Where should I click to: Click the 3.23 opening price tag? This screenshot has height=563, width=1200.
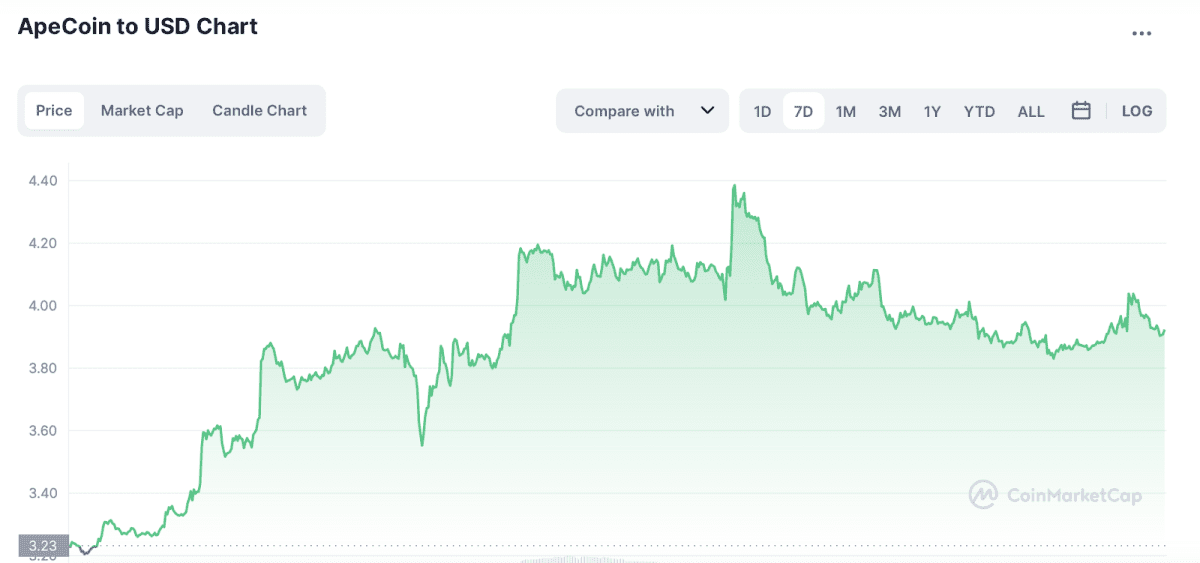43,546
